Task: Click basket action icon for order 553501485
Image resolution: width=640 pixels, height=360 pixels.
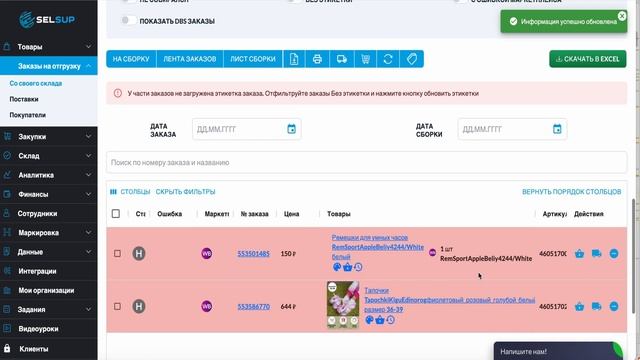Action: click(579, 253)
